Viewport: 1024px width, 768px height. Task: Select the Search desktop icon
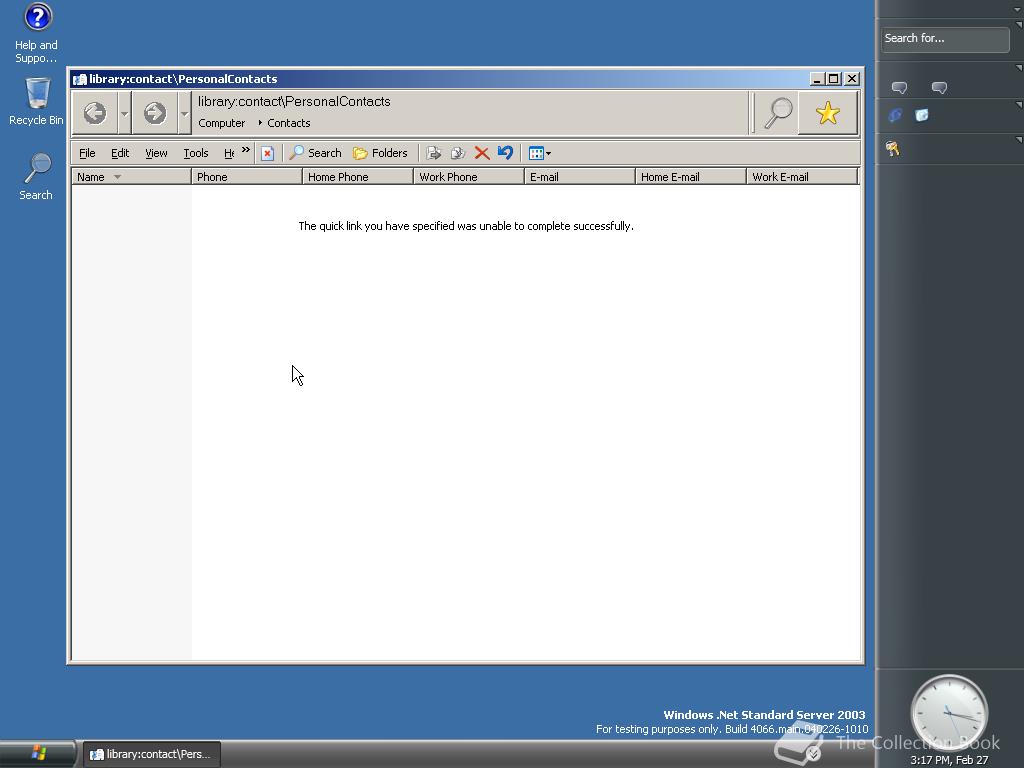tap(36, 176)
